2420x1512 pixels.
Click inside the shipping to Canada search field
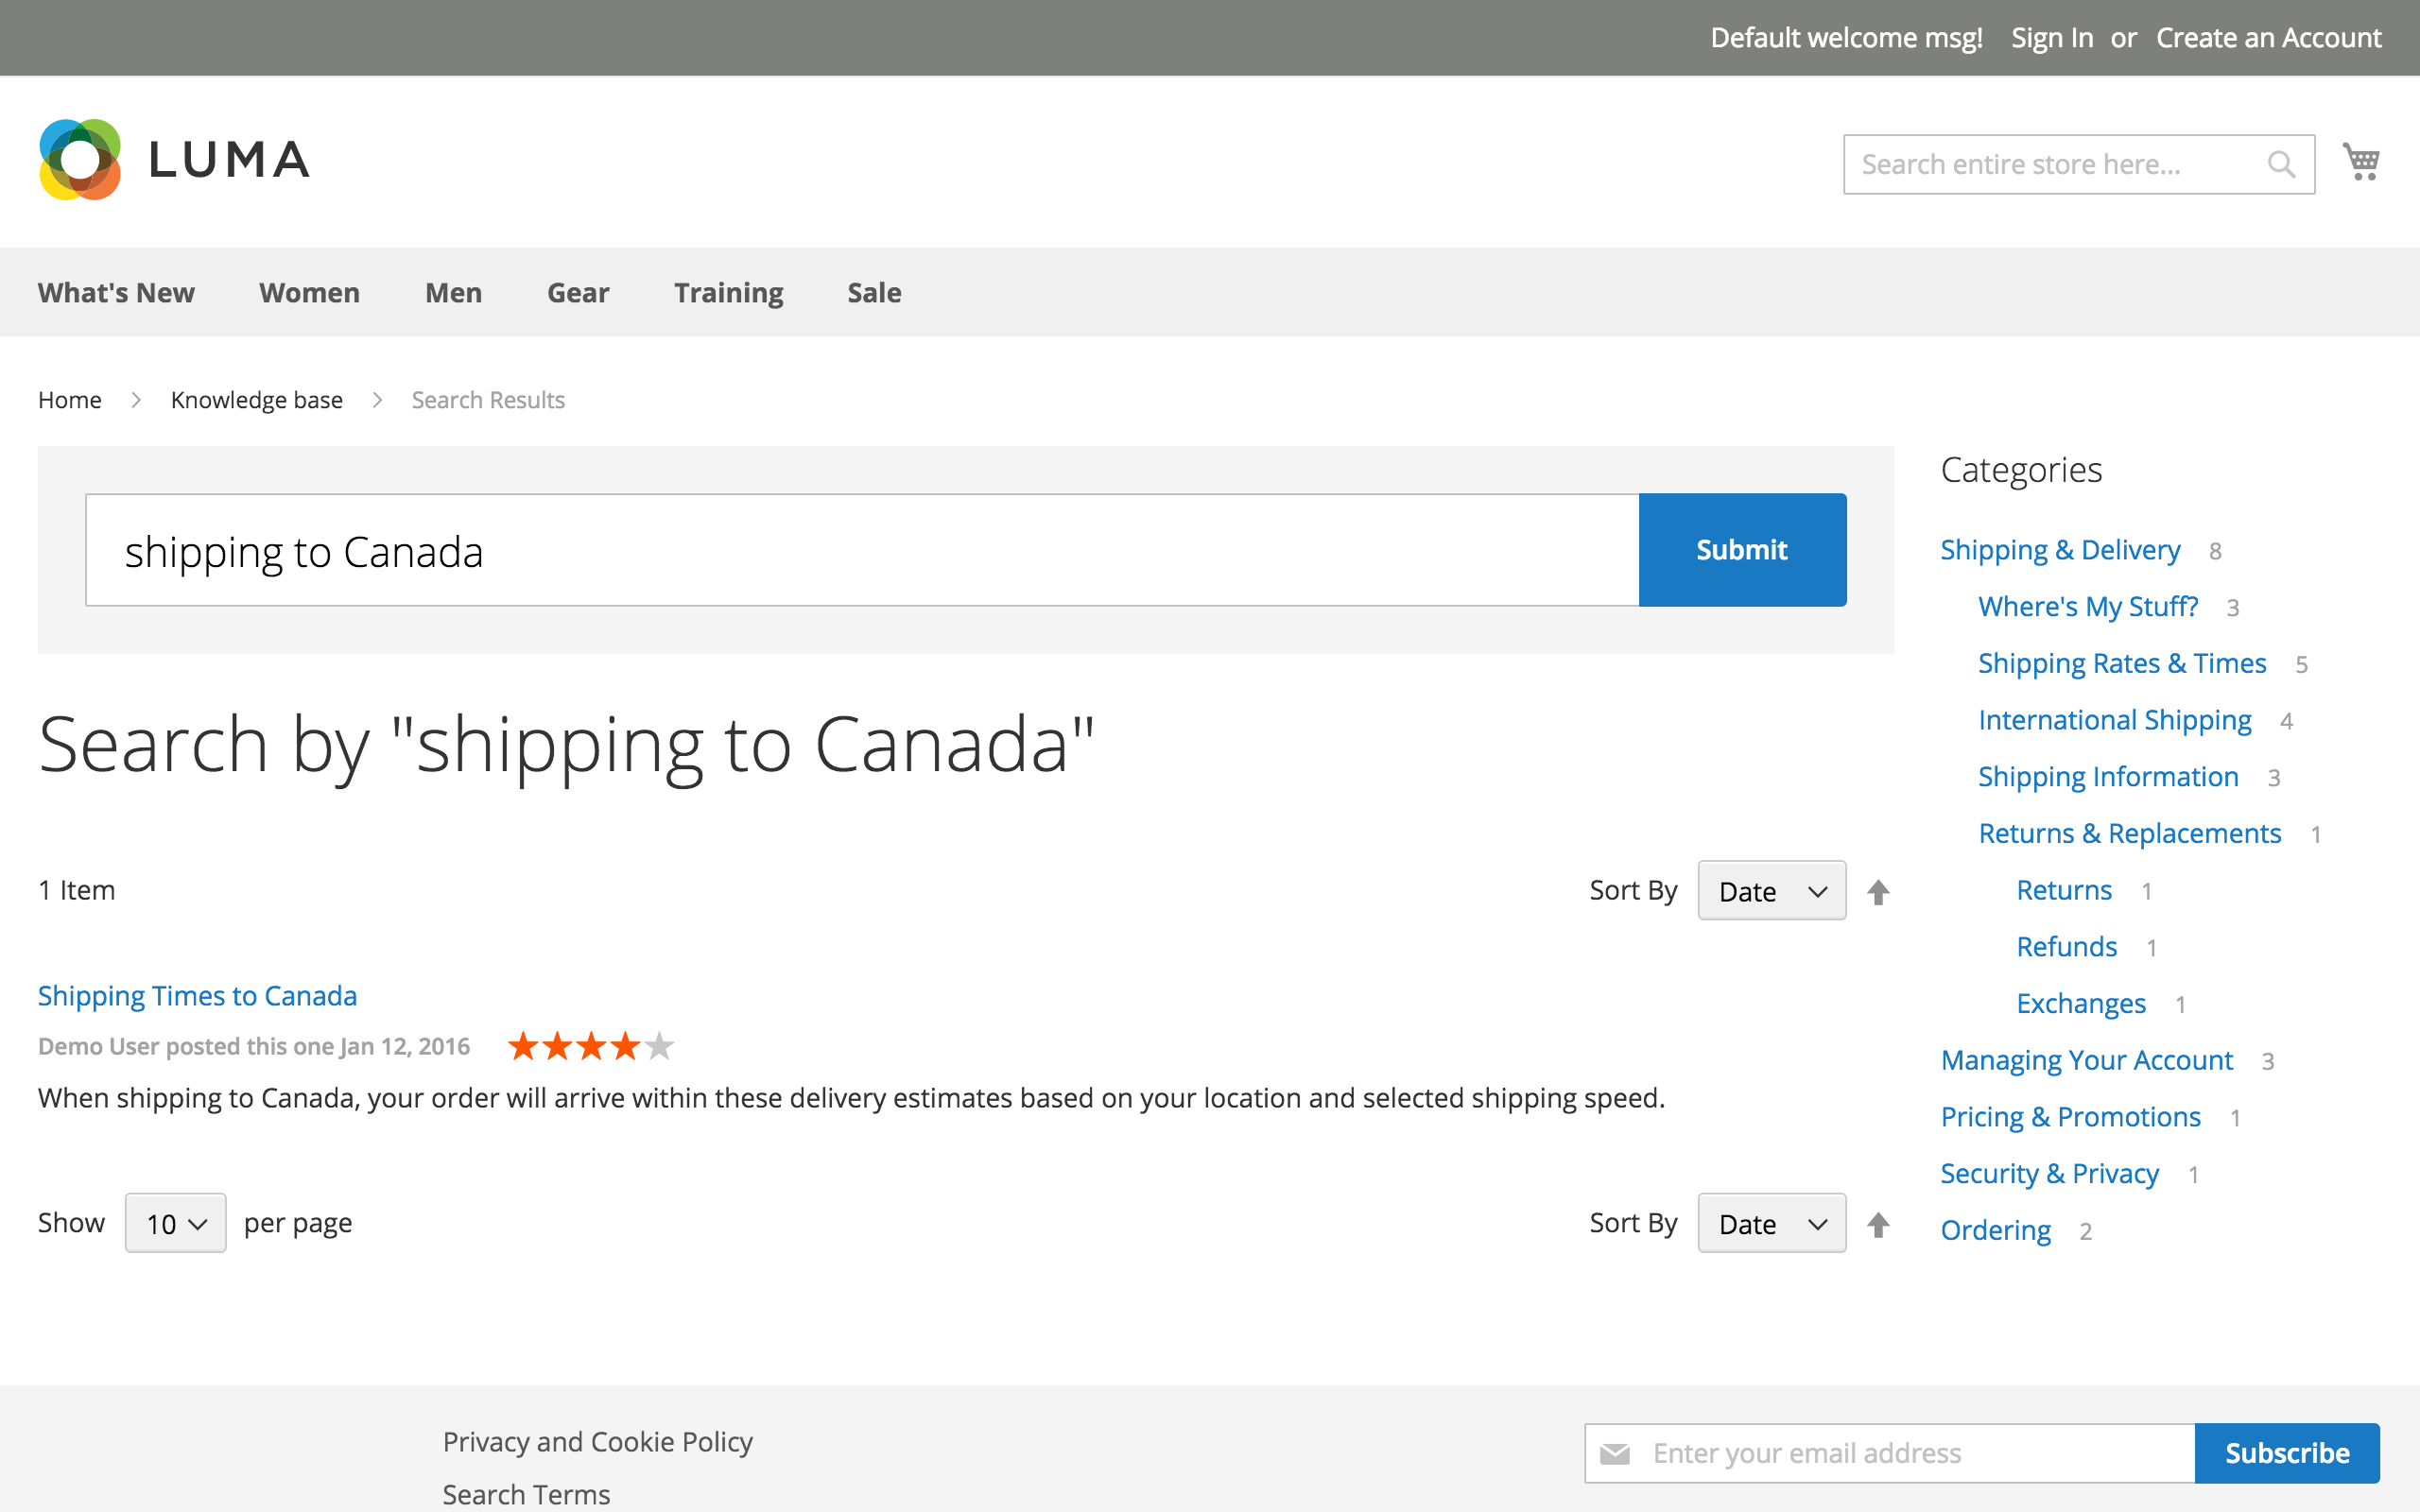800,549
